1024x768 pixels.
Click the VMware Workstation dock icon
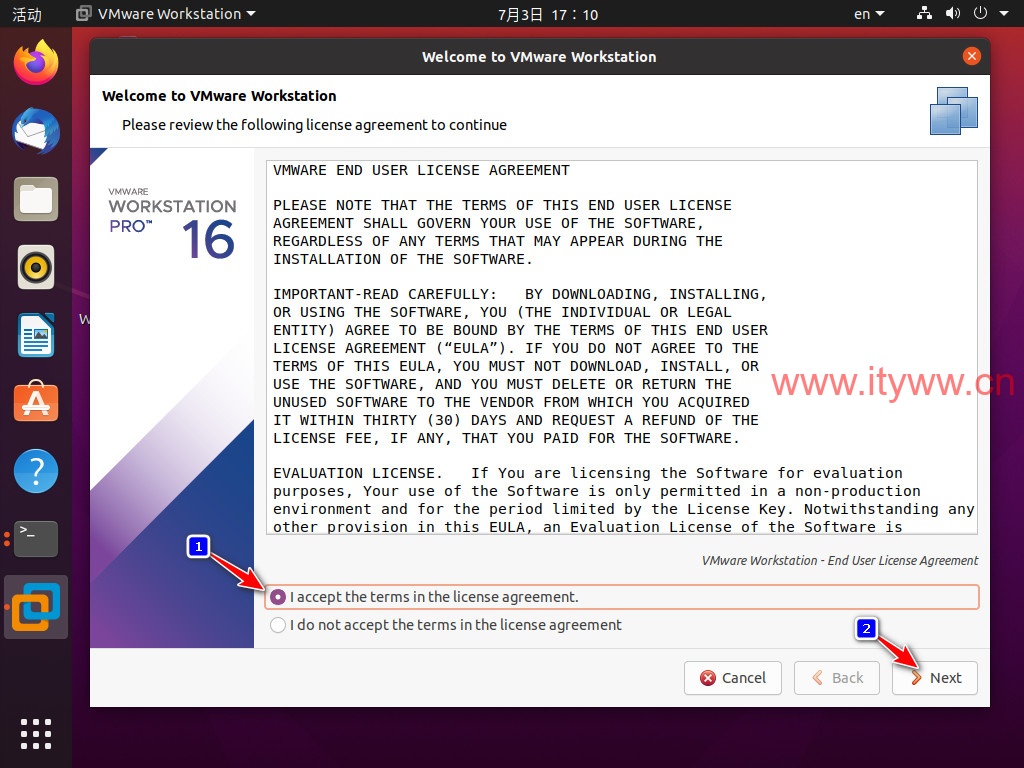point(36,607)
